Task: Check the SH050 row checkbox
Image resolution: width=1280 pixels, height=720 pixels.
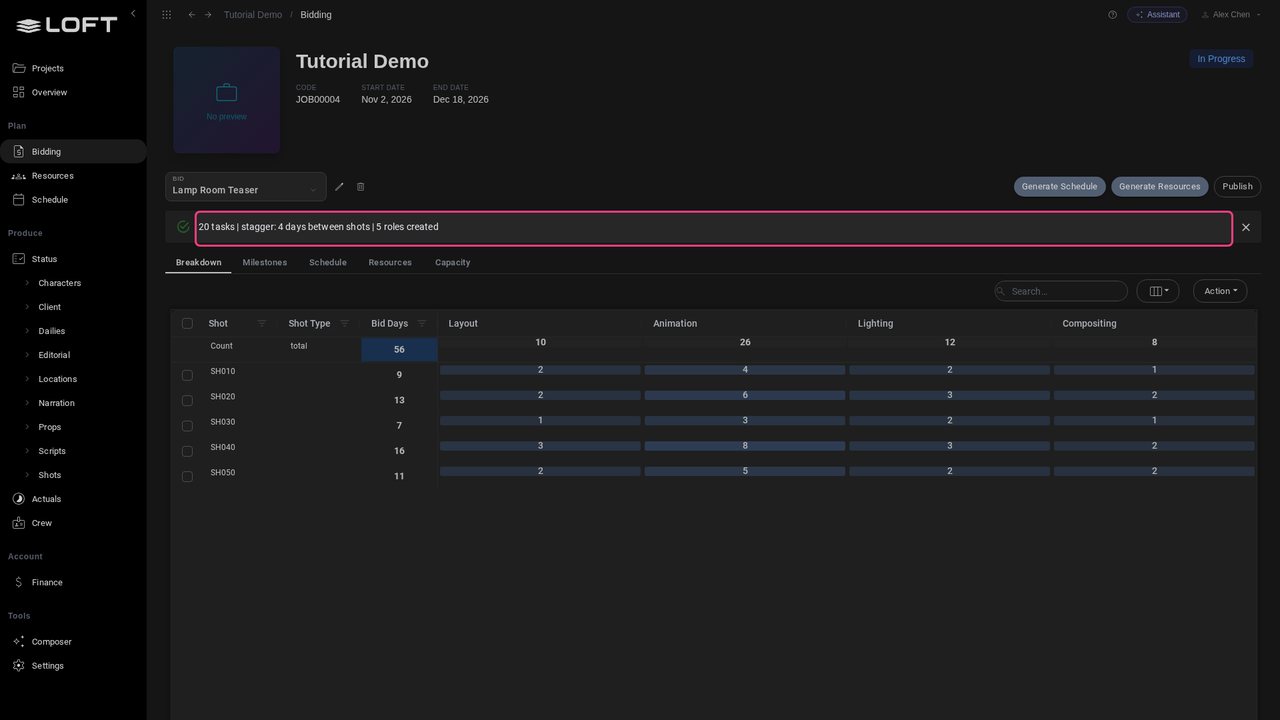Action: point(187,476)
